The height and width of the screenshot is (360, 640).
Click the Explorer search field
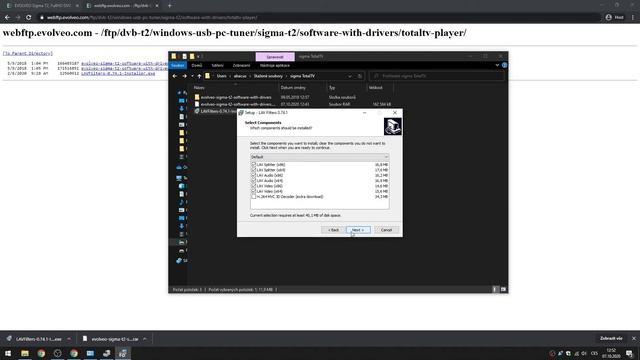437,76
